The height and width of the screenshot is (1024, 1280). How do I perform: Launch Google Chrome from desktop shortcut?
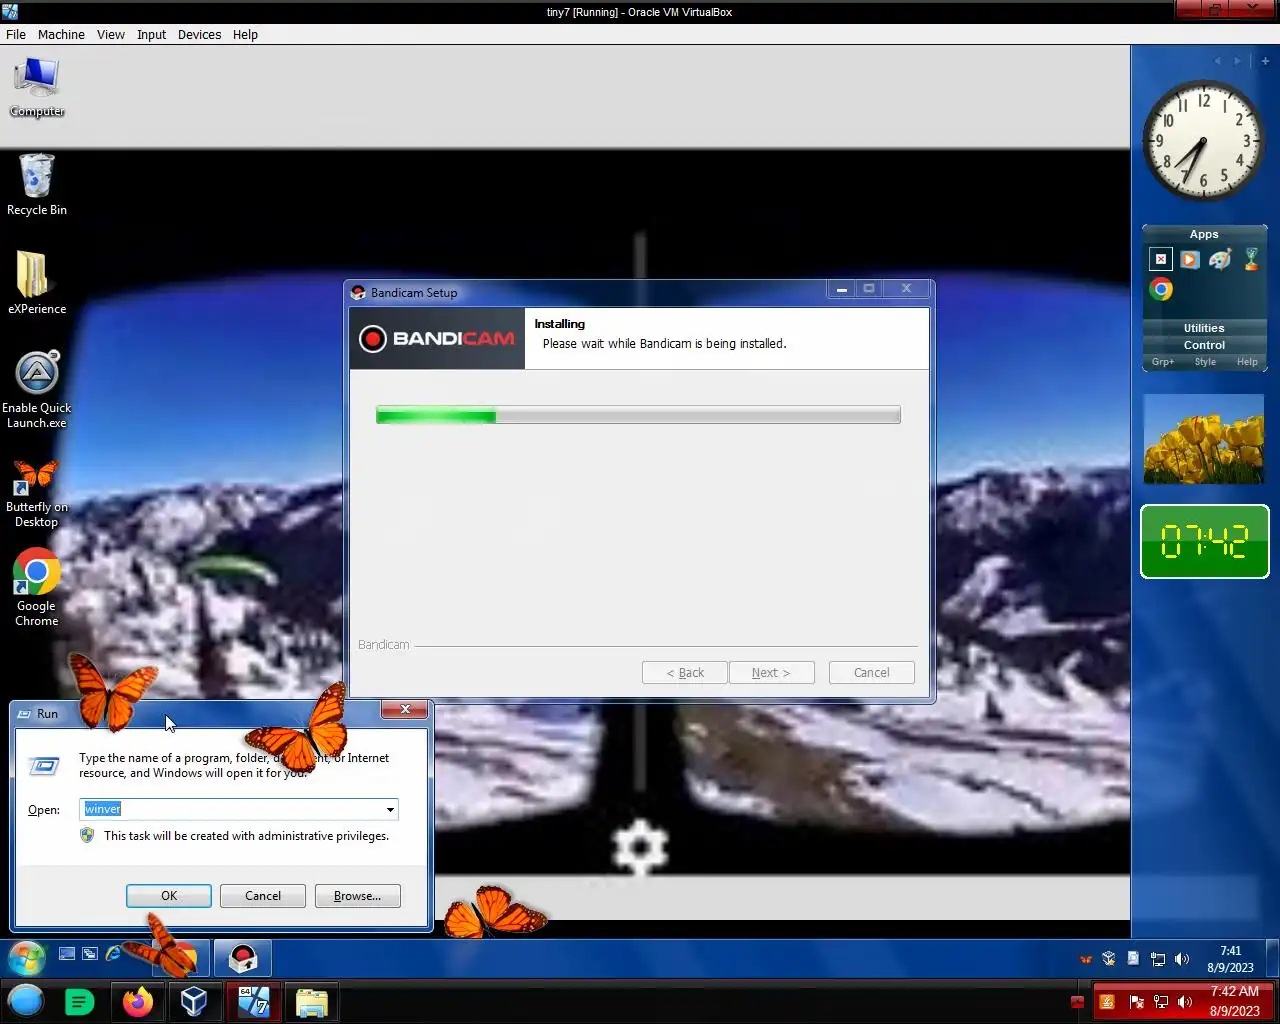point(37,588)
